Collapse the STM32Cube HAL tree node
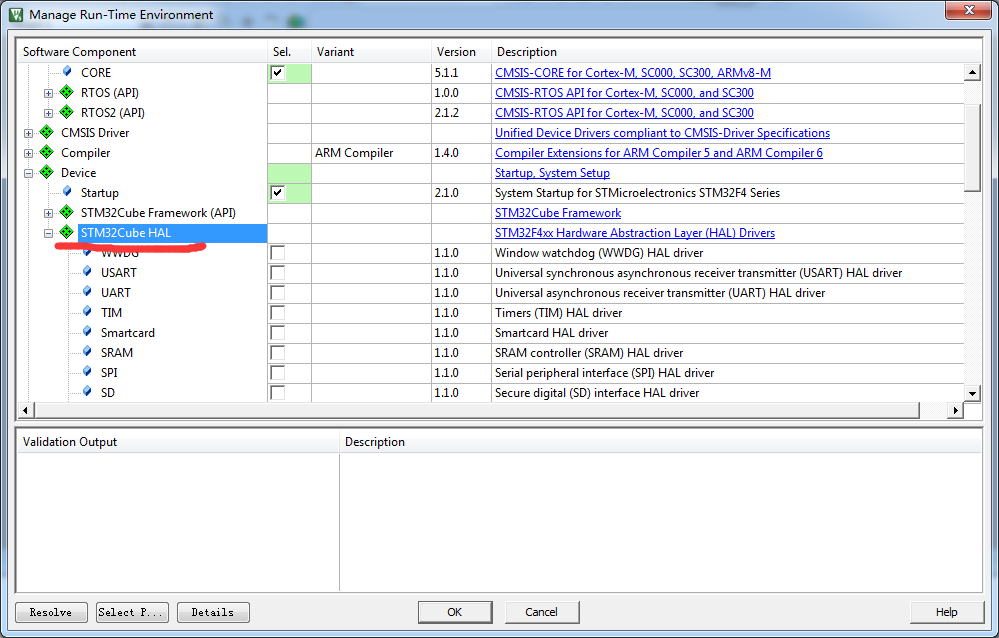 coord(48,233)
